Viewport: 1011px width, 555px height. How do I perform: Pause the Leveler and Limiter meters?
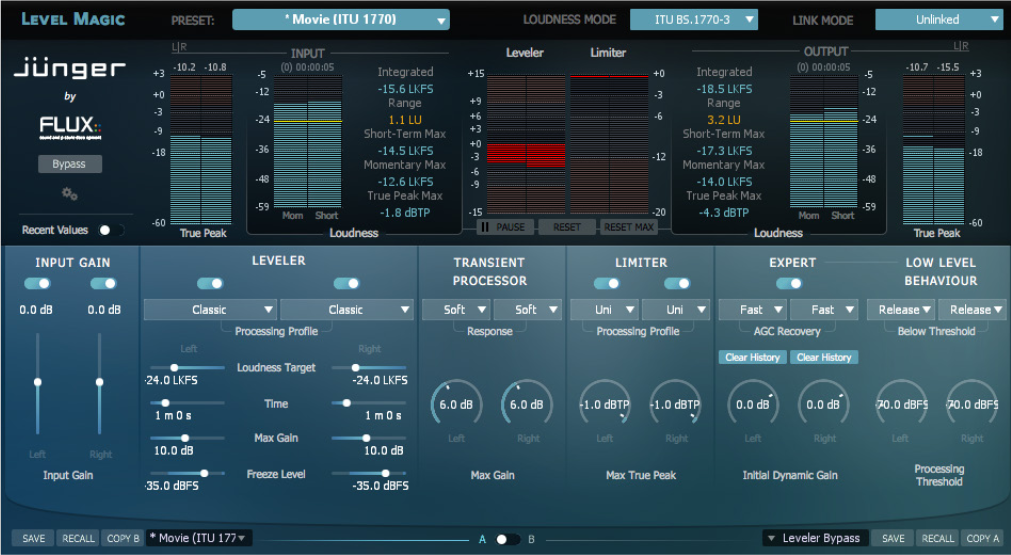(x=504, y=227)
